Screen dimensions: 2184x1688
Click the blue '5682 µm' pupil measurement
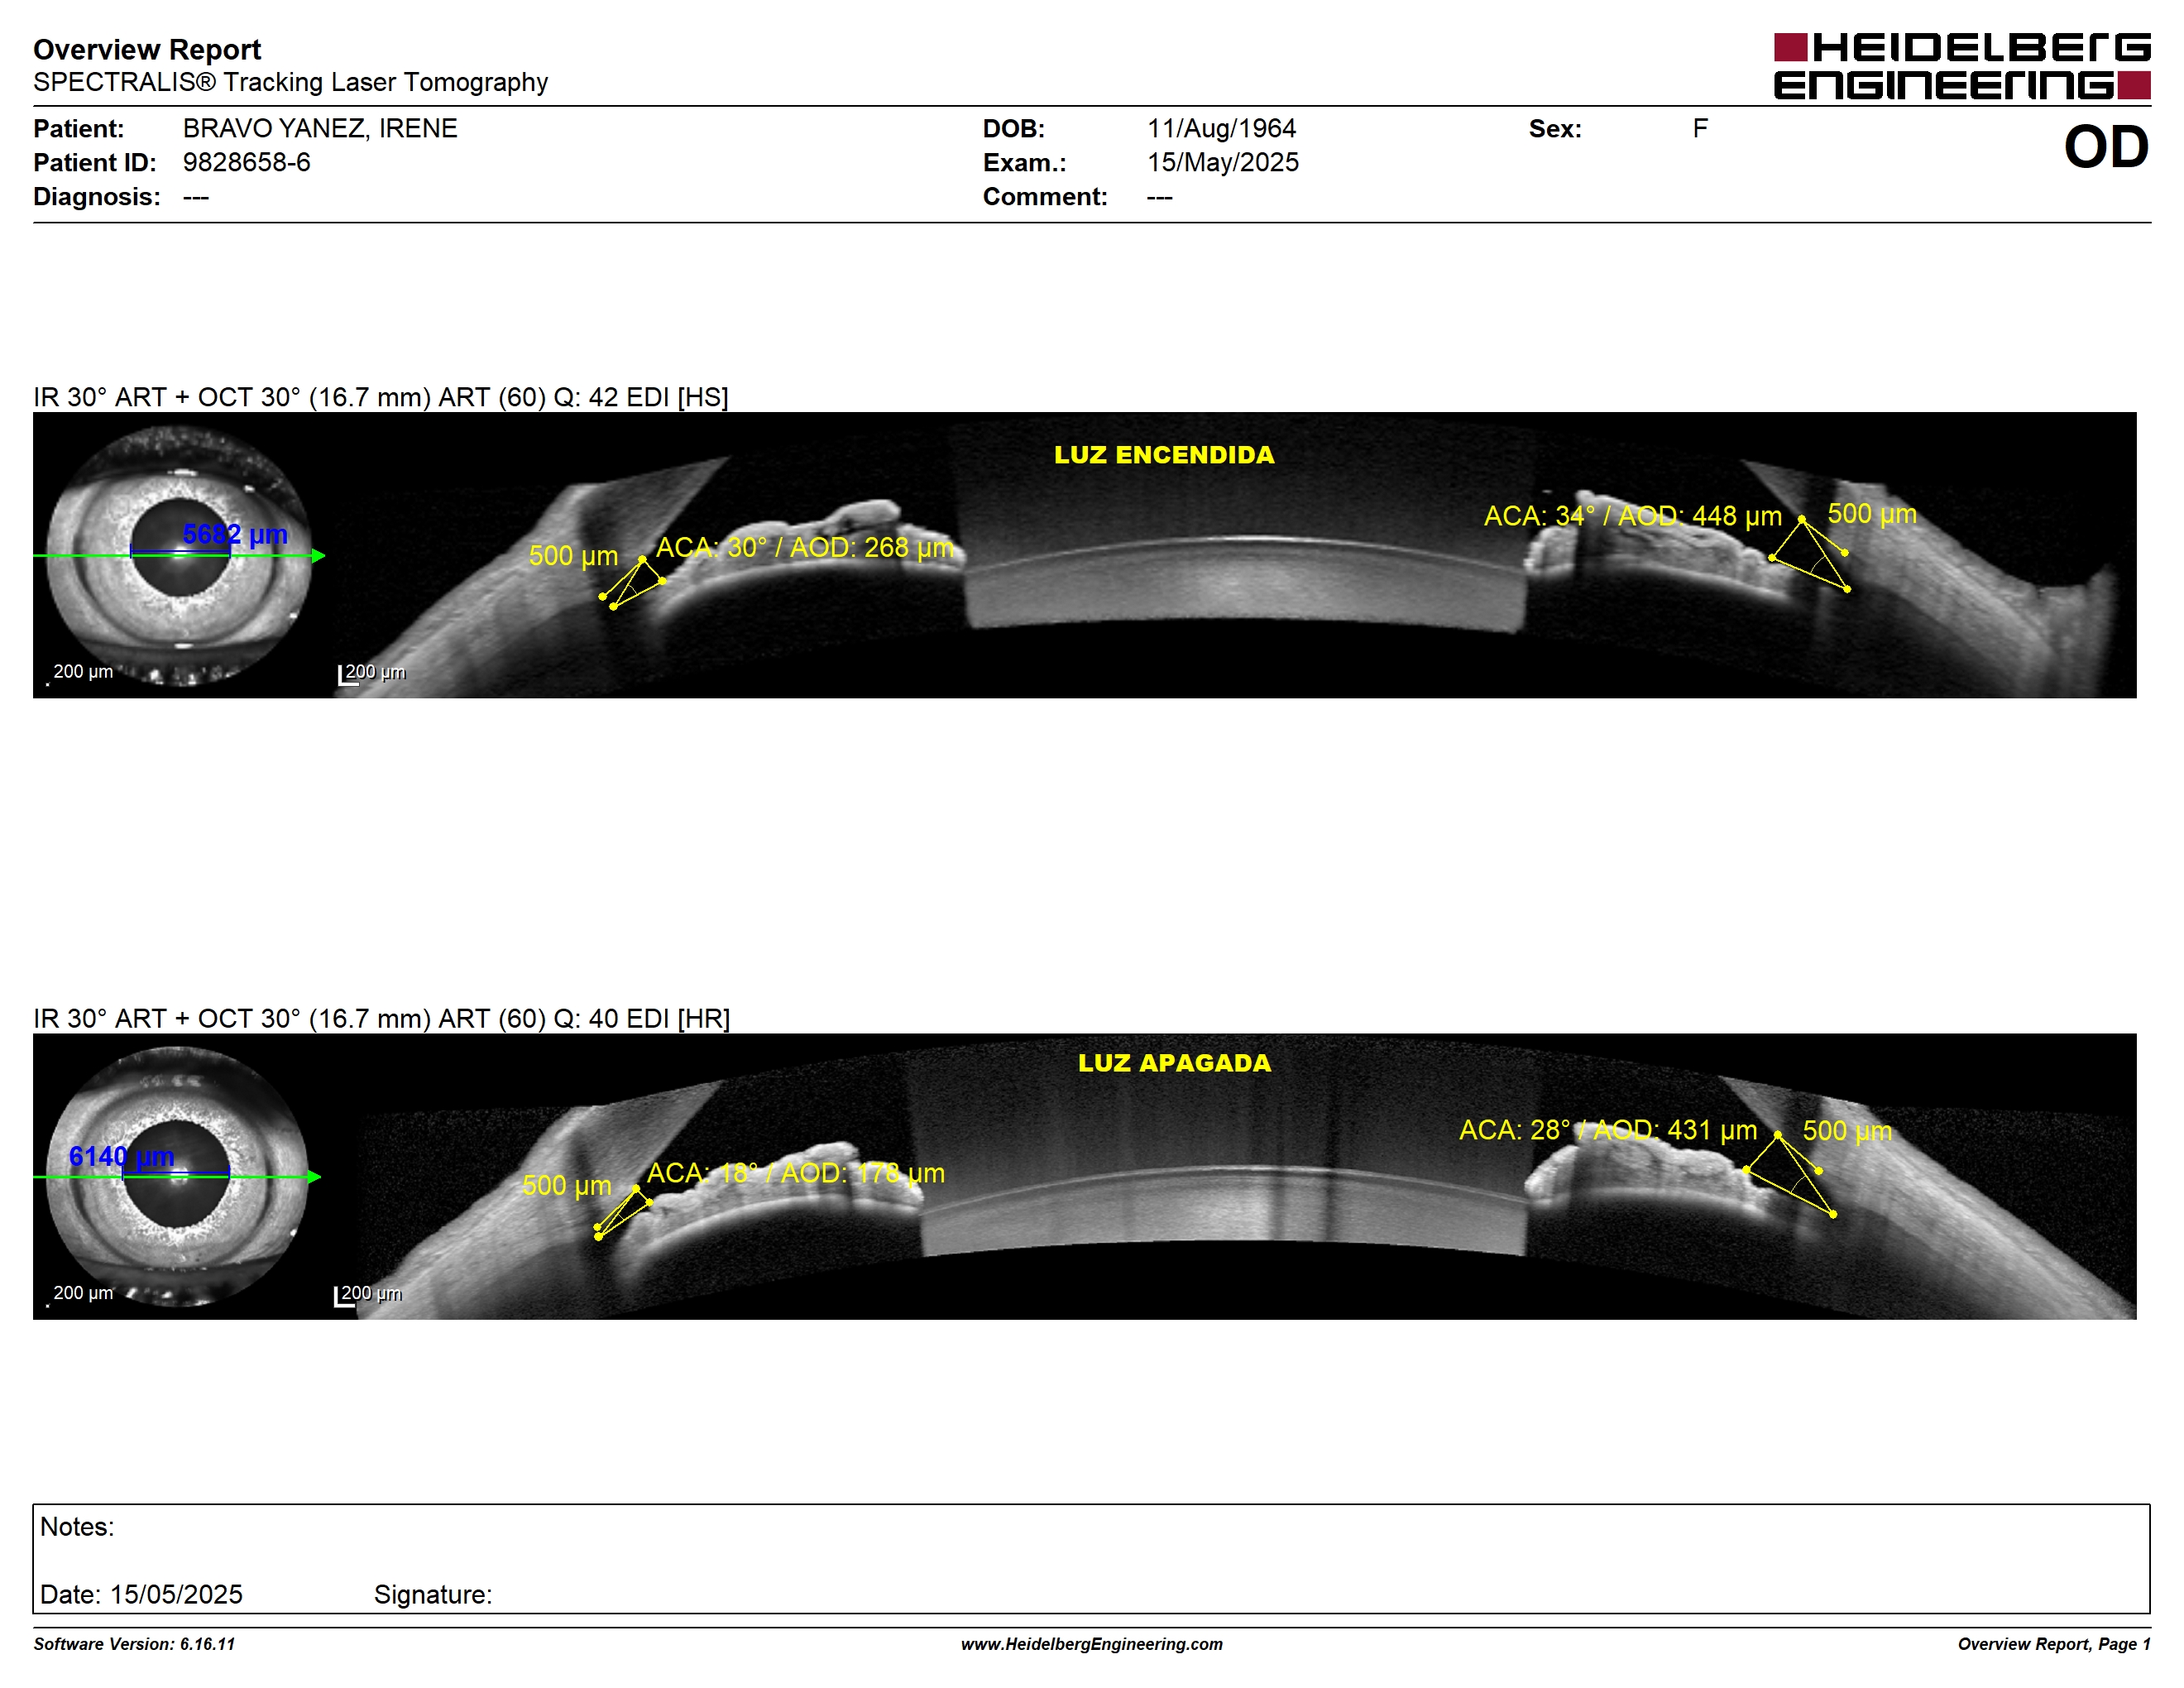pos(235,534)
